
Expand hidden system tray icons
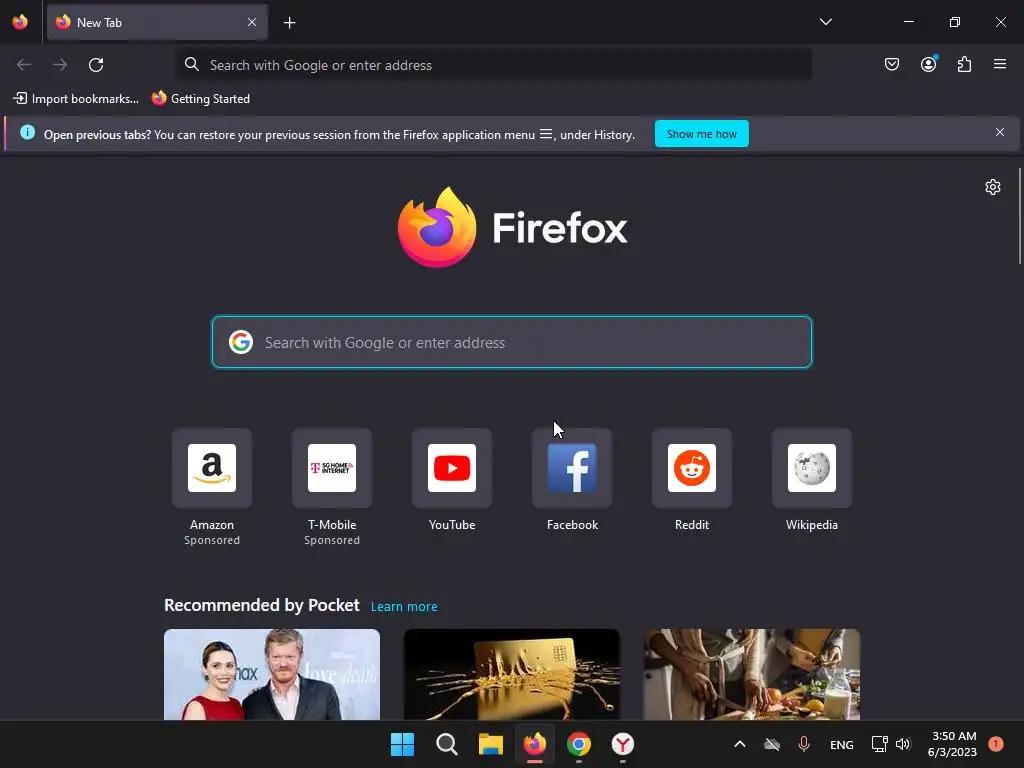(x=740, y=744)
